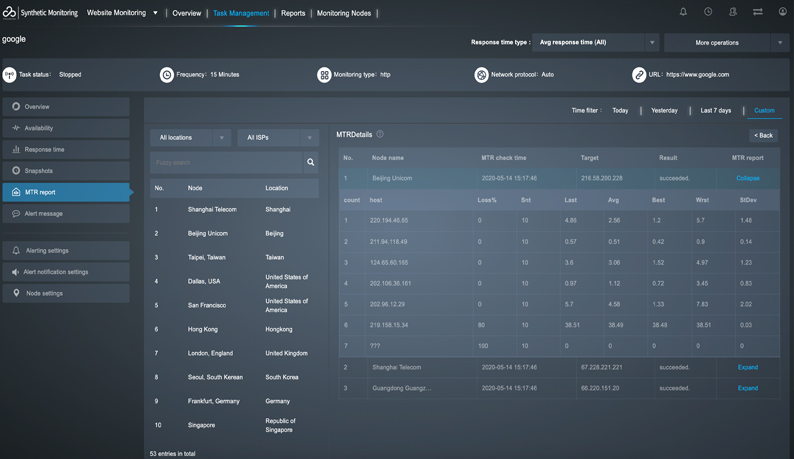Select the Last 7 days time filter
The image size is (794, 459).
coord(715,110)
